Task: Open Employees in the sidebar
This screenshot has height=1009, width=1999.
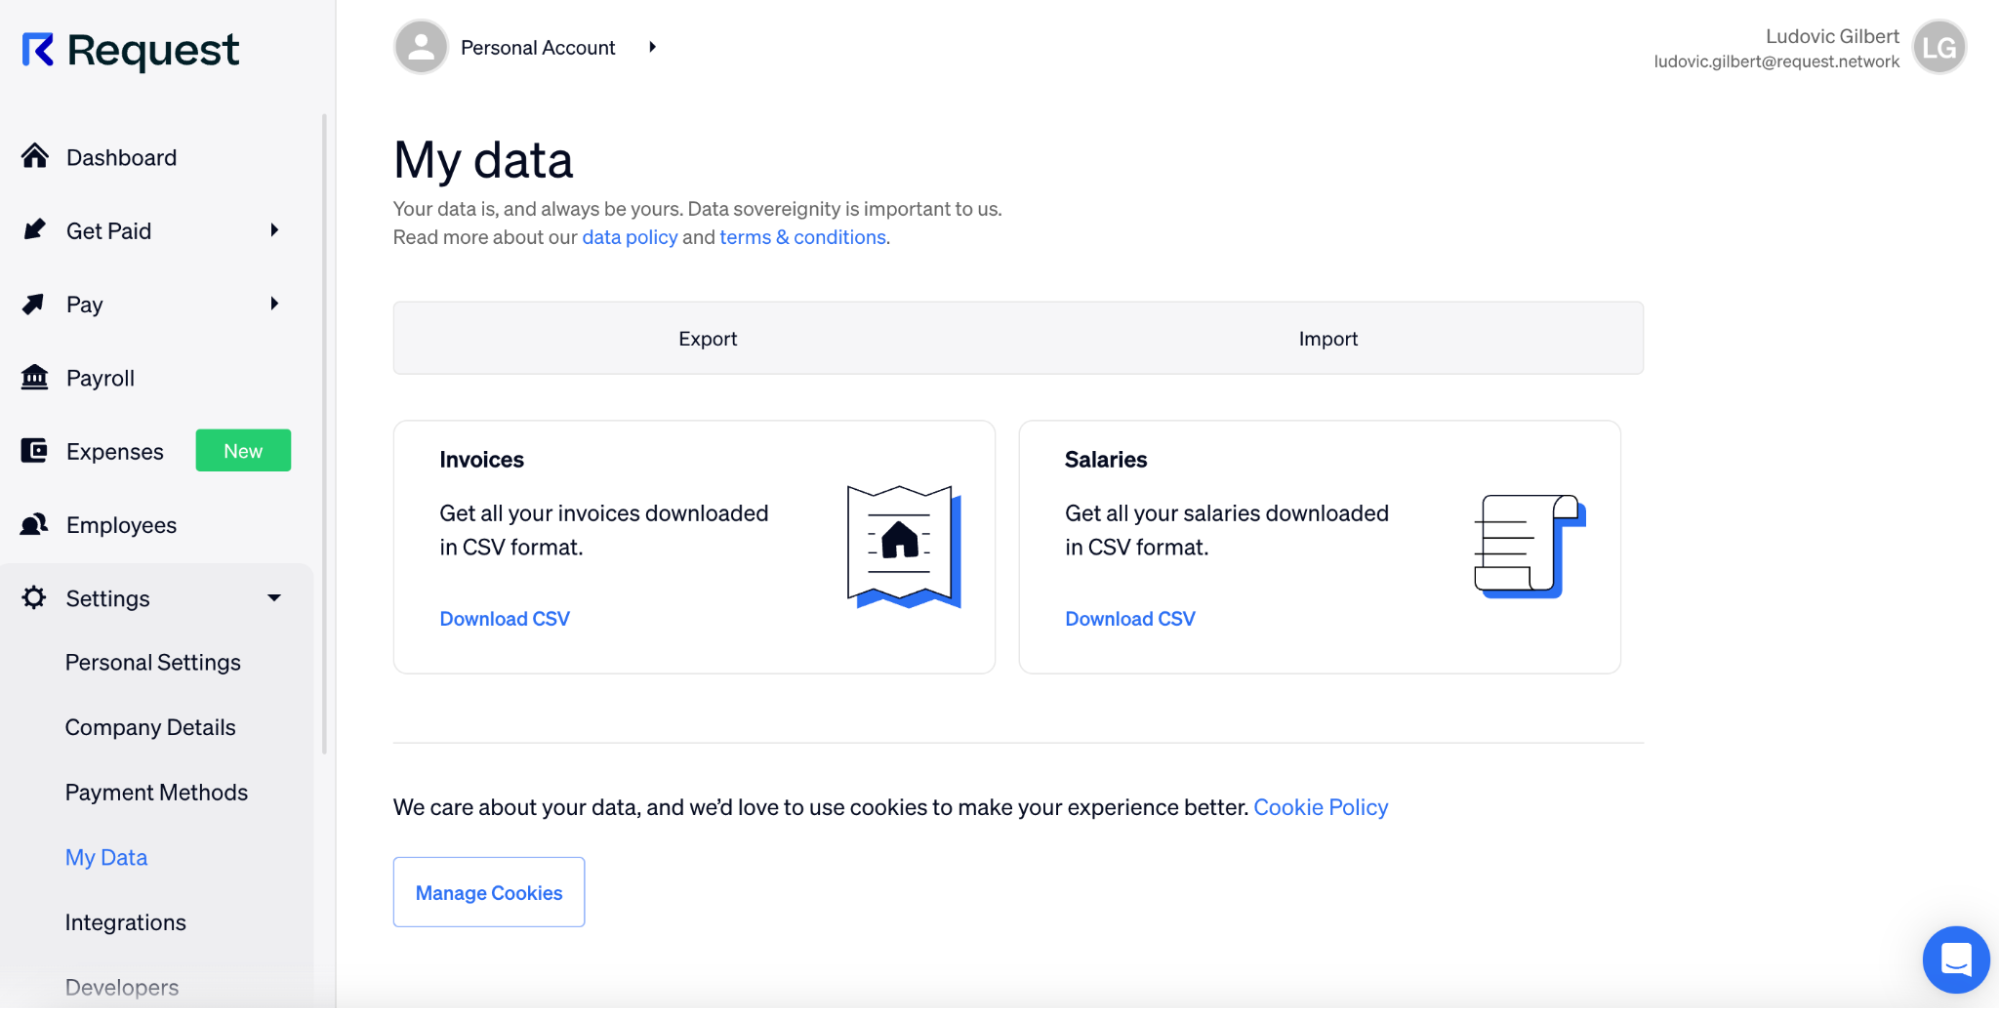Action: [121, 525]
